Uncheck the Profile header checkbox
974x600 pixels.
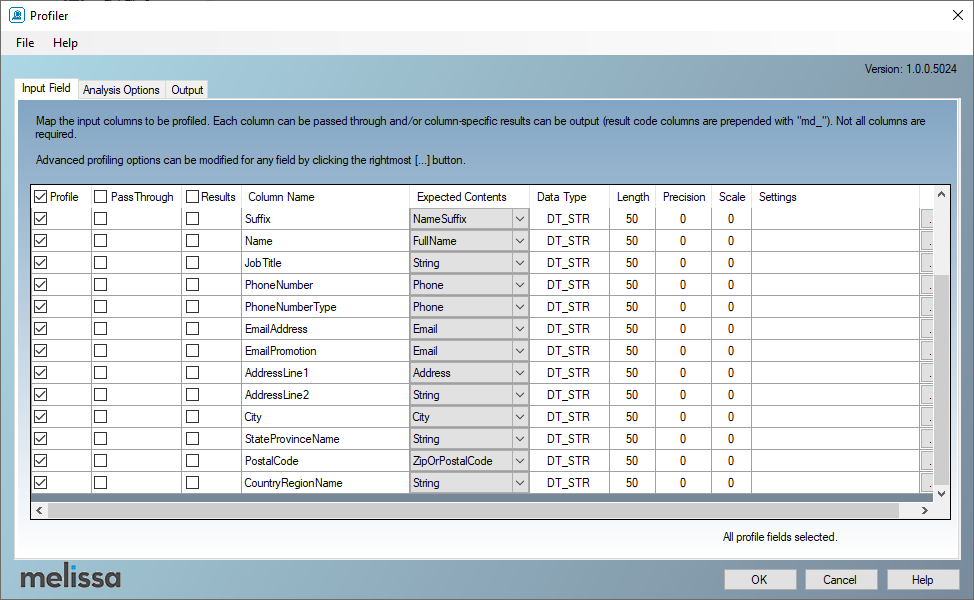click(41, 197)
